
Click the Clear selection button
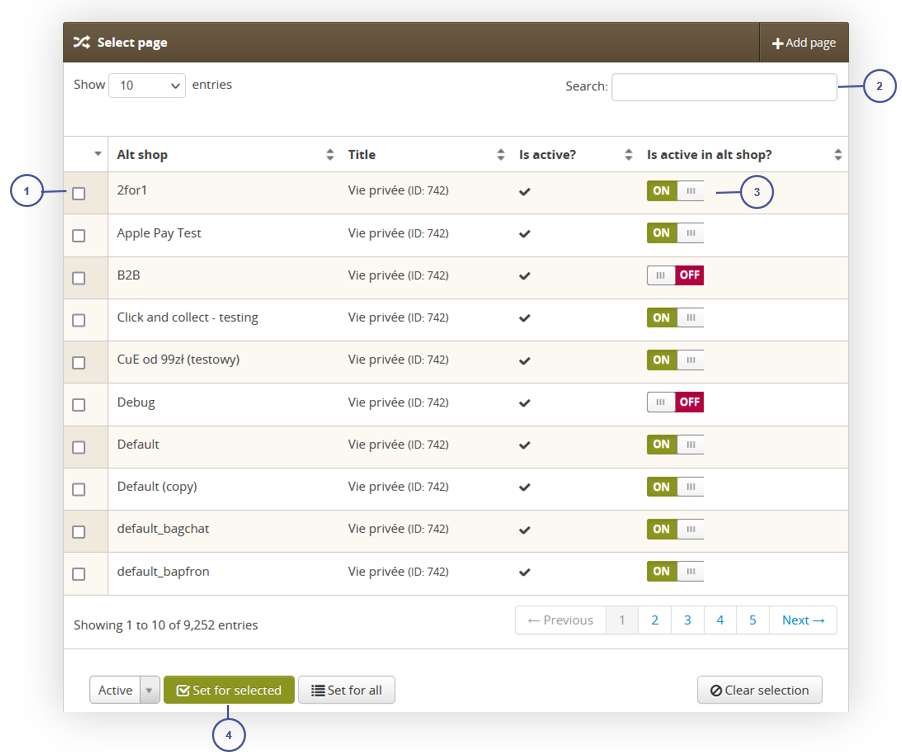[x=759, y=690]
